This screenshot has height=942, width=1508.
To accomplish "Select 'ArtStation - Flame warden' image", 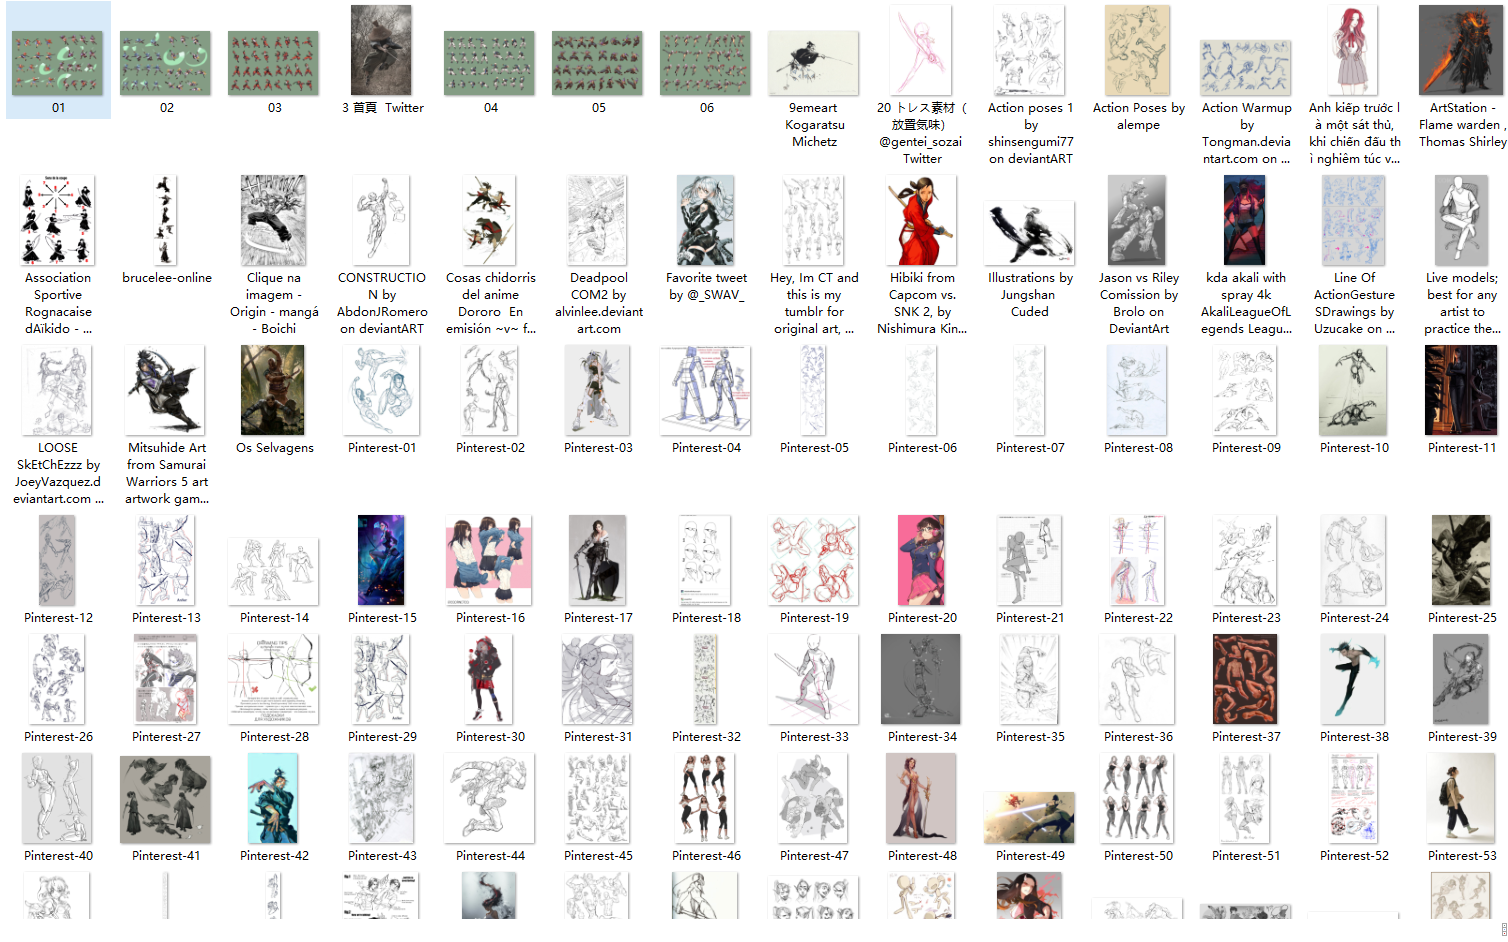I will (1462, 50).
